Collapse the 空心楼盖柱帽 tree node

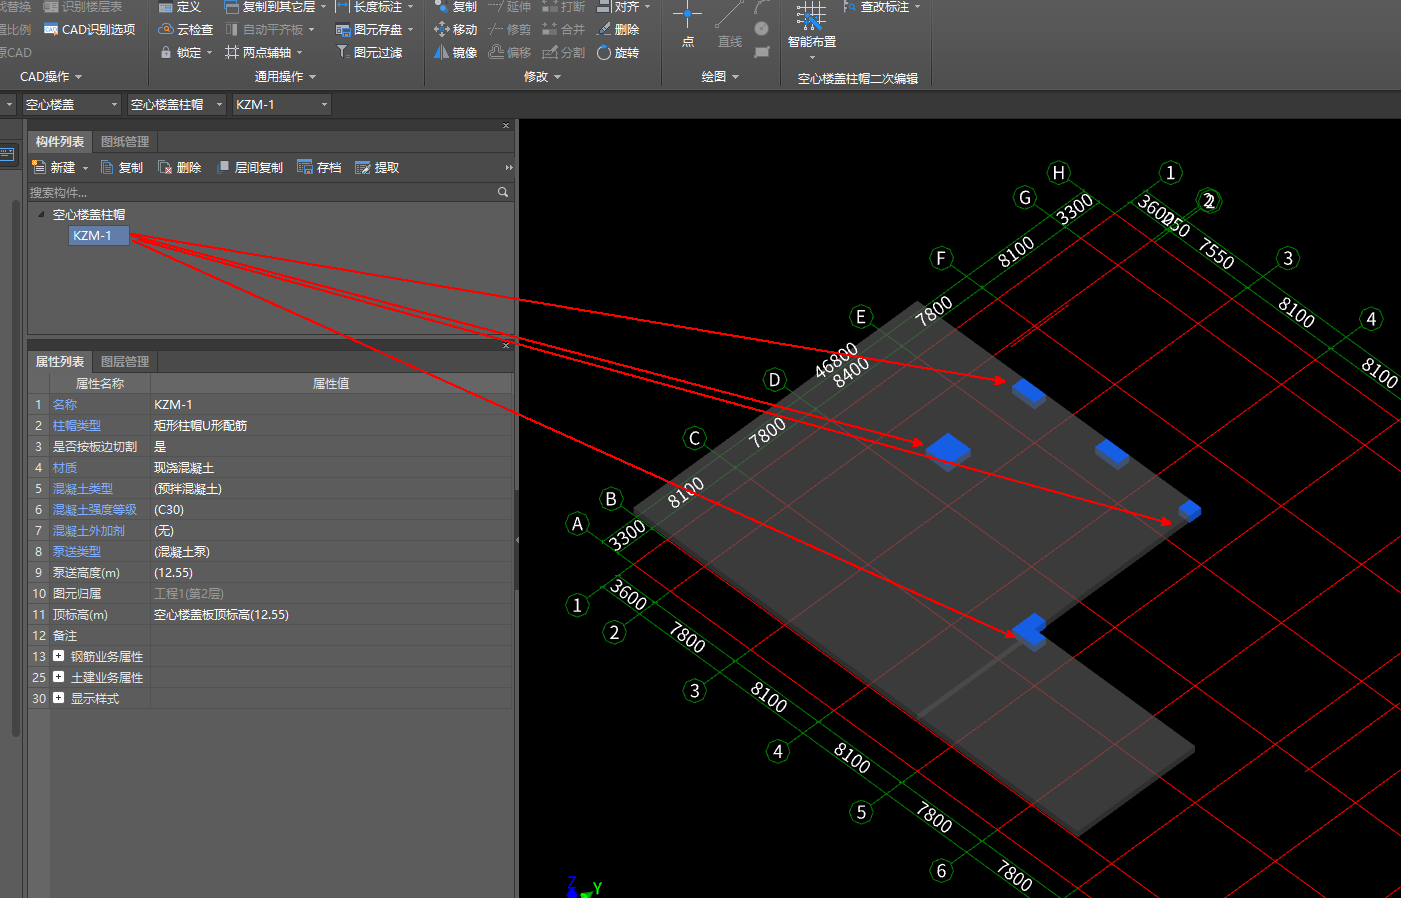41,214
